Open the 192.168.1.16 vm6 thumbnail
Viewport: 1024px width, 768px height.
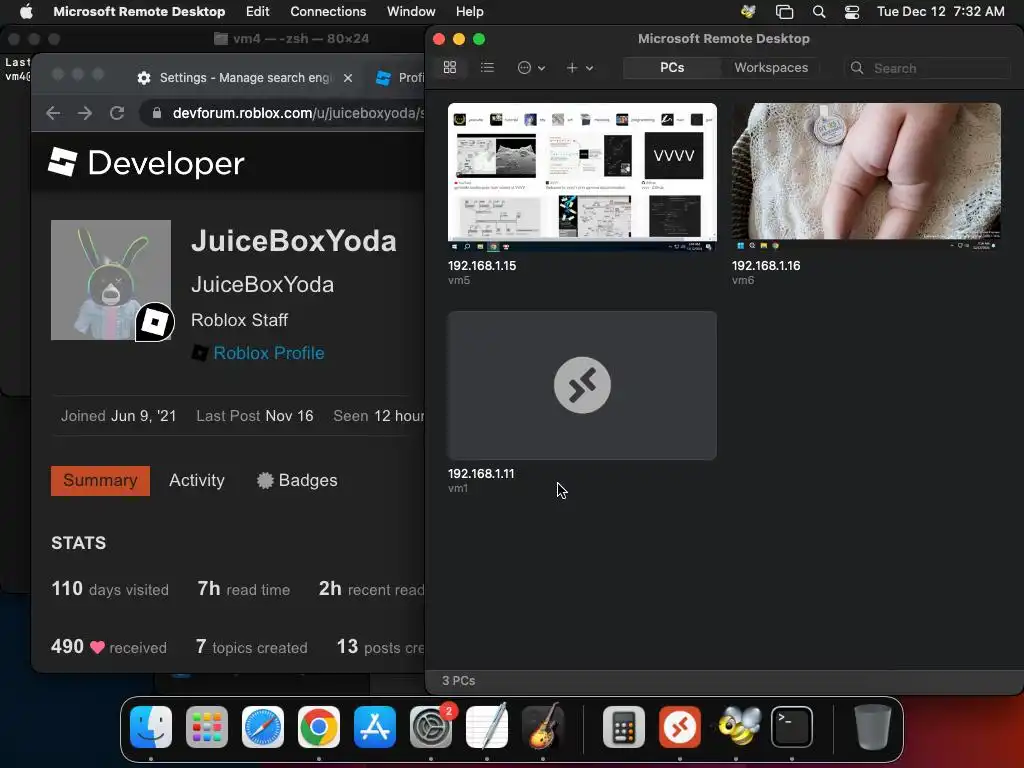point(866,177)
